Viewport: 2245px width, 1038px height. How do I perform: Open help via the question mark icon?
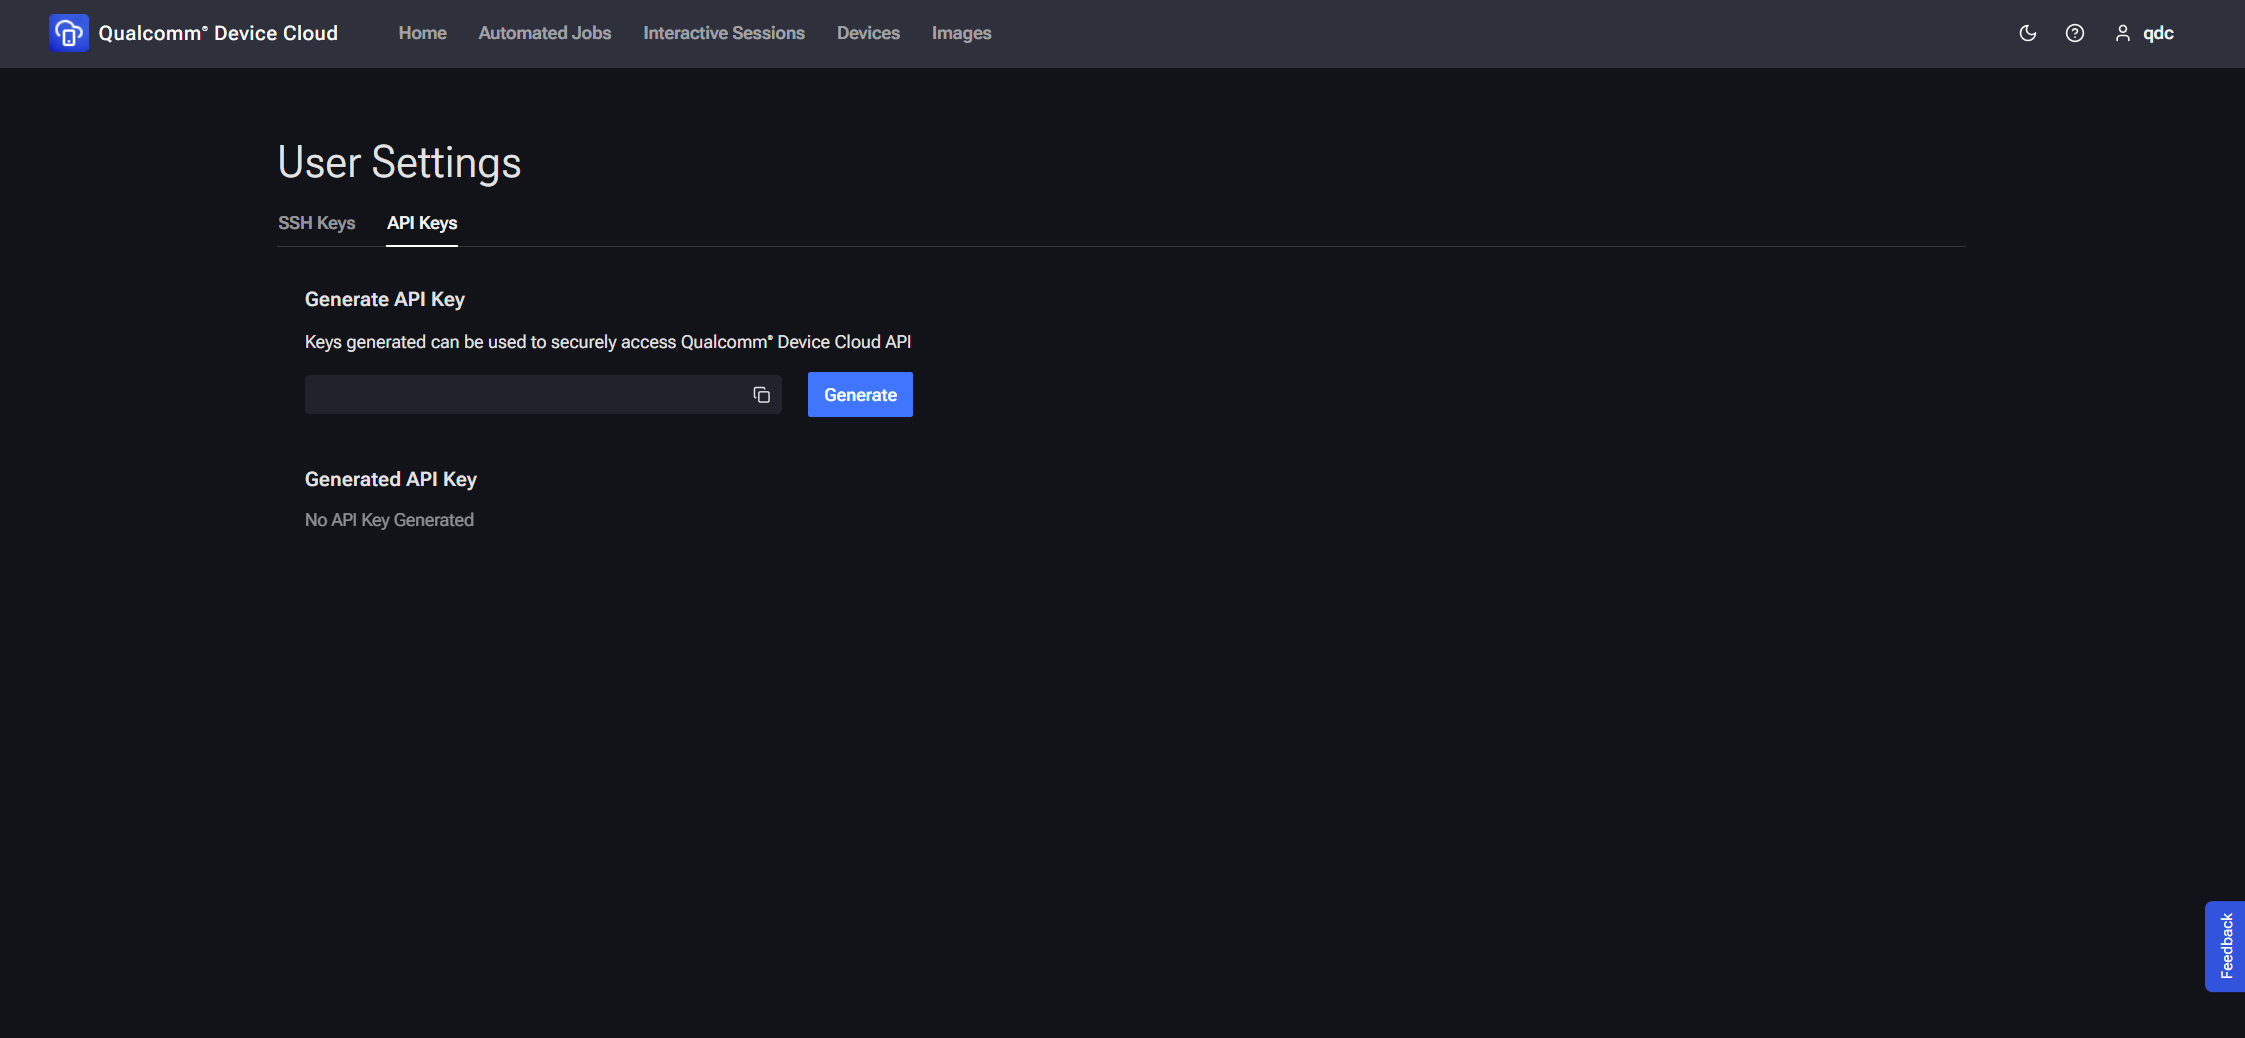(x=2075, y=33)
